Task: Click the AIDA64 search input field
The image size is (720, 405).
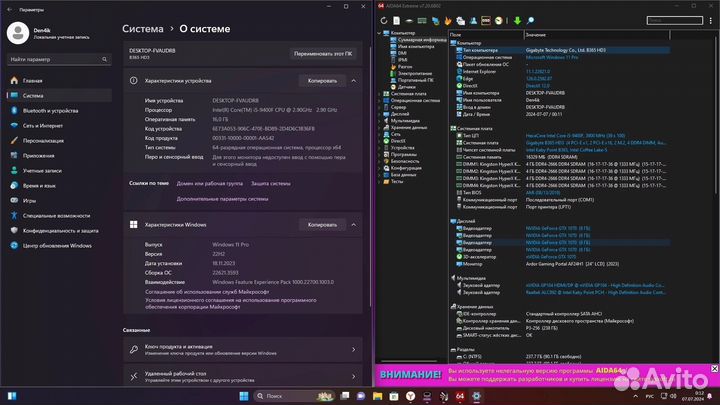Action: pos(675,20)
